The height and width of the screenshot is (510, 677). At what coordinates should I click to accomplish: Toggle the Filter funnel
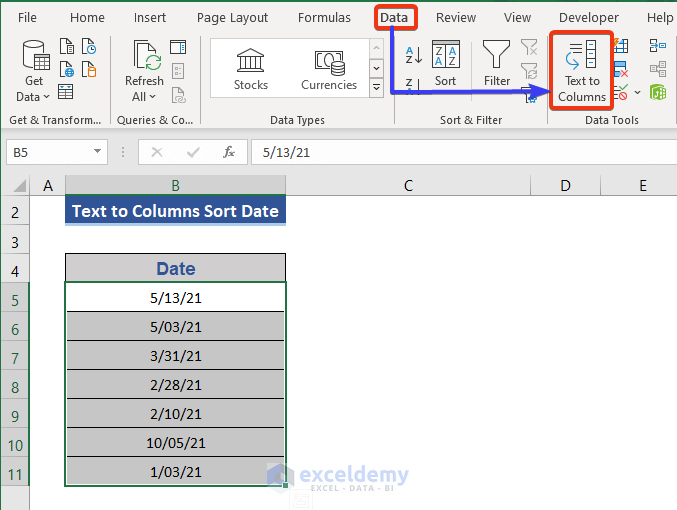point(497,63)
